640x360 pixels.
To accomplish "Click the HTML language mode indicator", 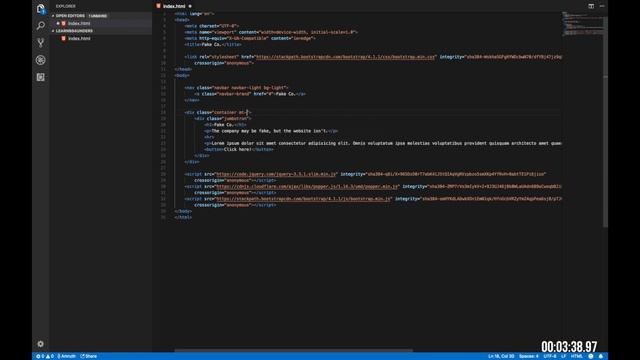I will [577, 356].
